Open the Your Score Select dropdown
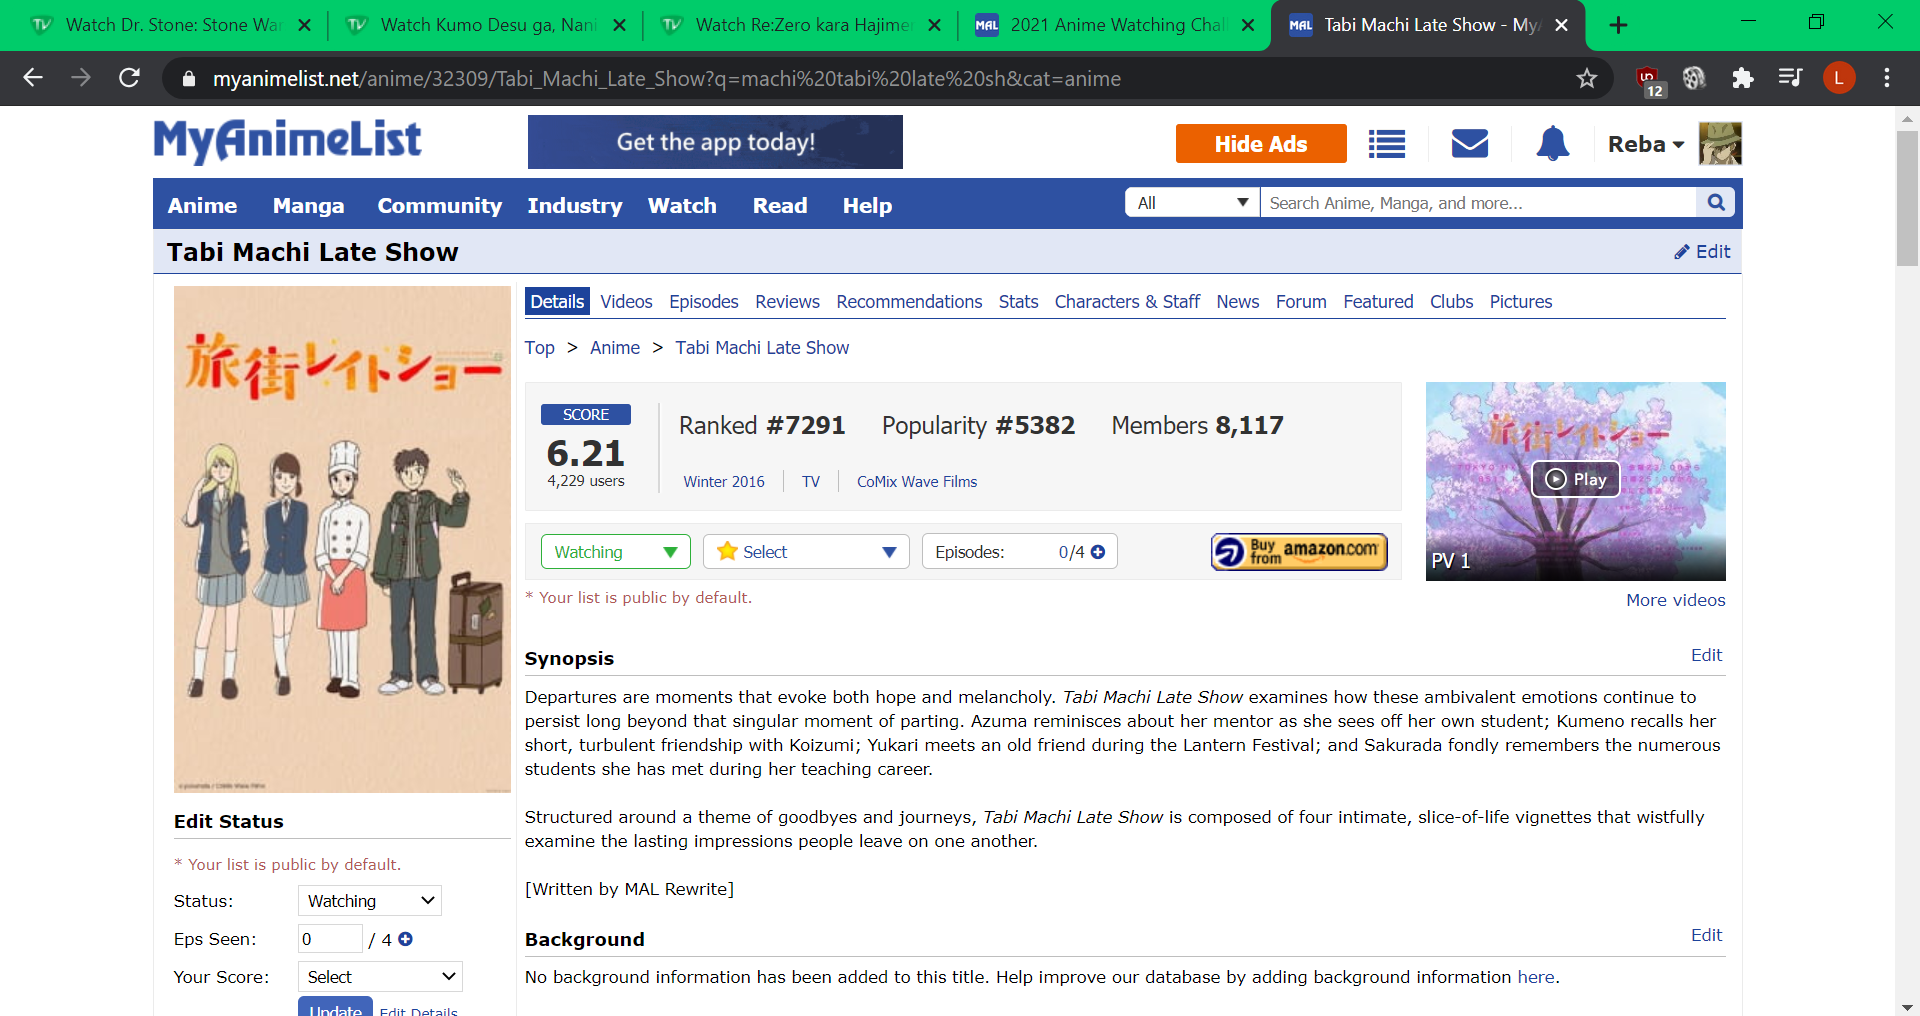This screenshot has height=1016, width=1920. click(381, 977)
